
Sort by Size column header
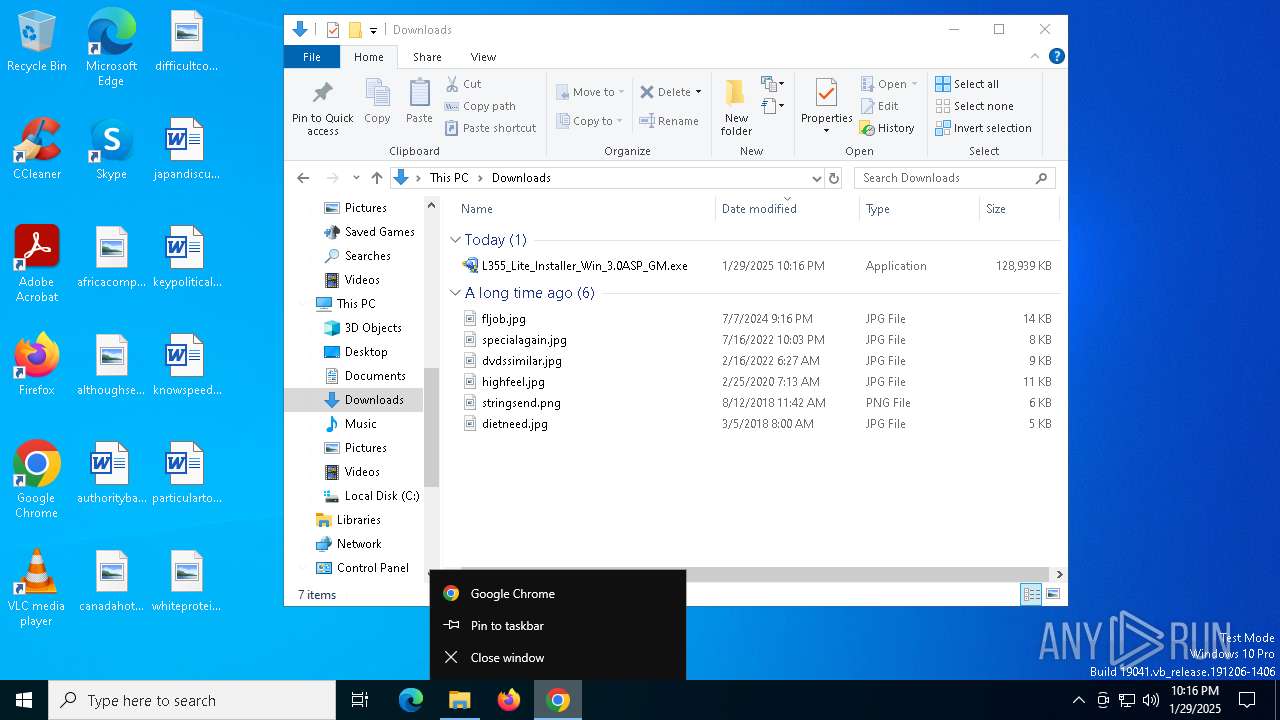click(1018, 209)
